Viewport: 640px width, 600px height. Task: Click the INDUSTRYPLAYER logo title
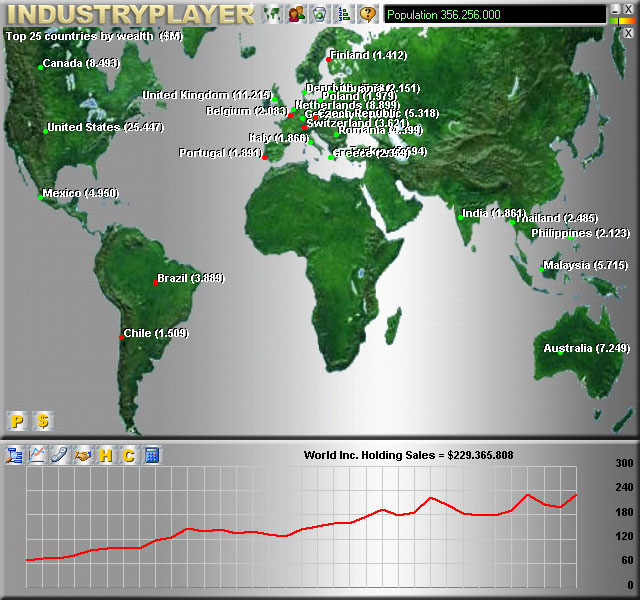(131, 14)
